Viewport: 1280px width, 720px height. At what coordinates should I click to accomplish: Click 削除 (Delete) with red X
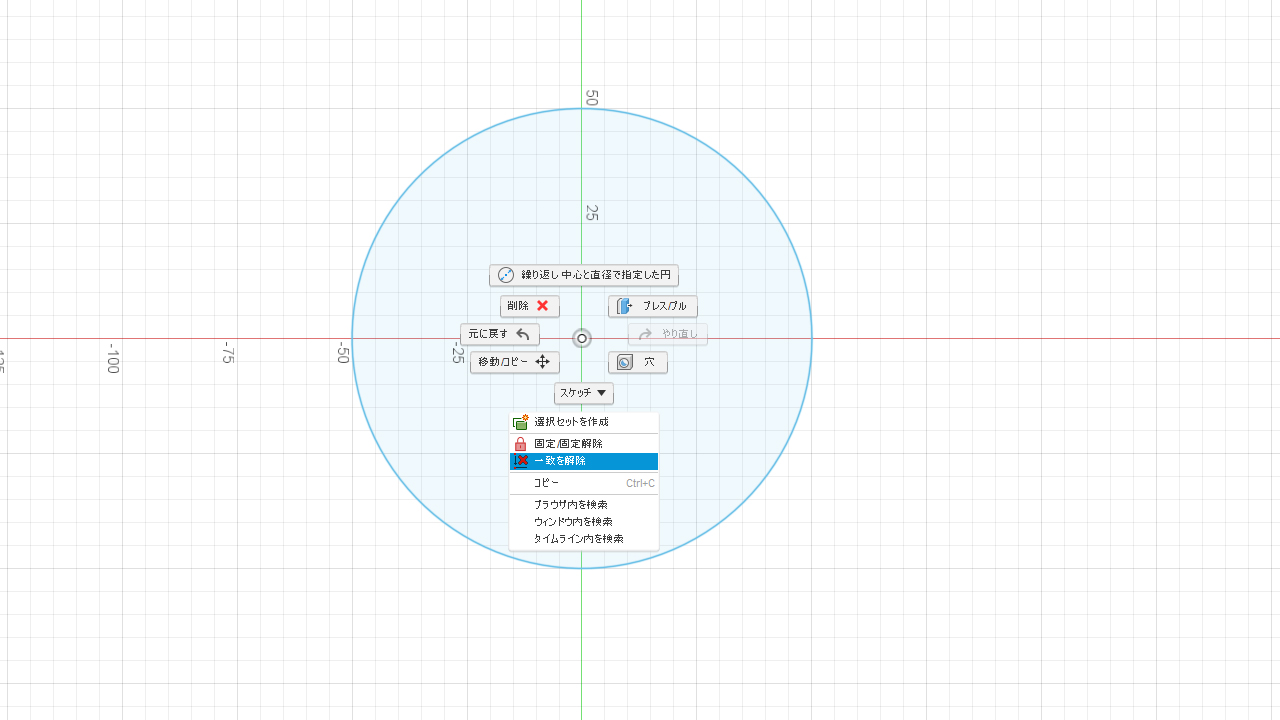(529, 306)
